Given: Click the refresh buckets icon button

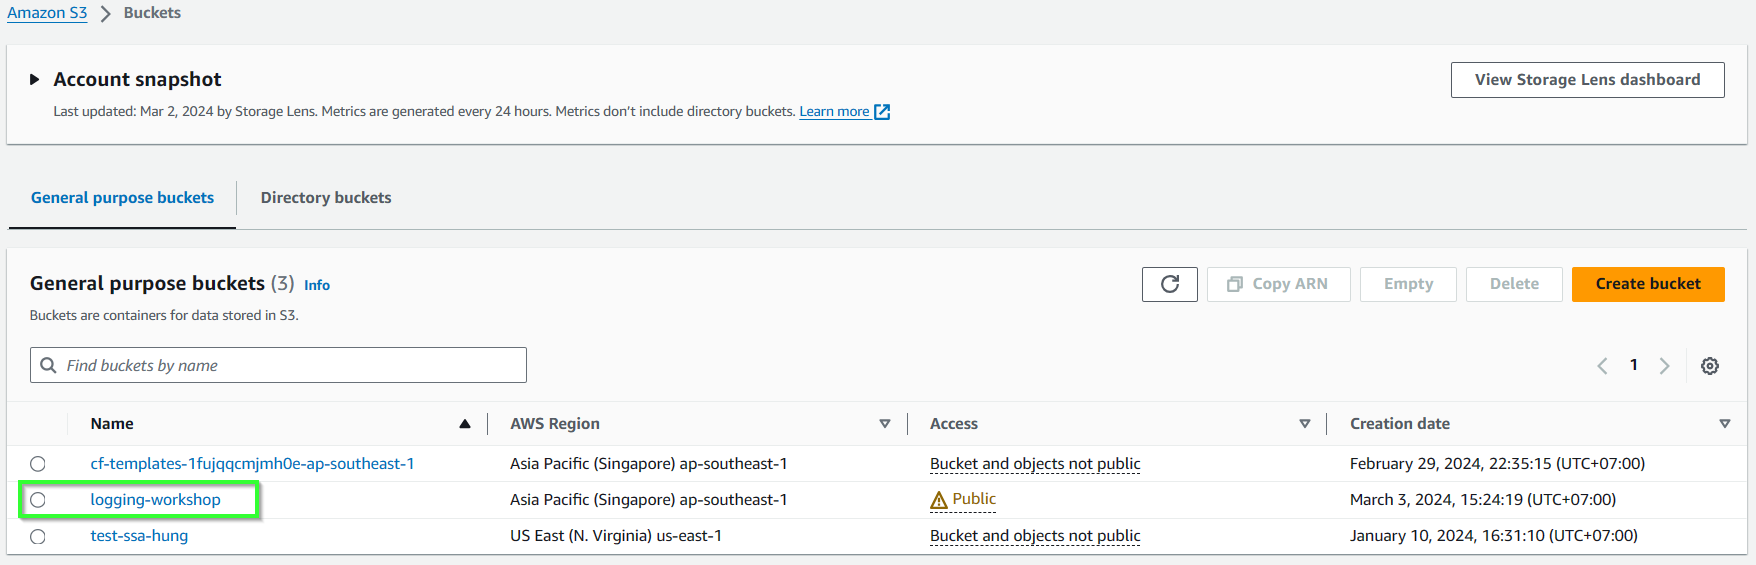Looking at the screenshot, I should [1169, 284].
